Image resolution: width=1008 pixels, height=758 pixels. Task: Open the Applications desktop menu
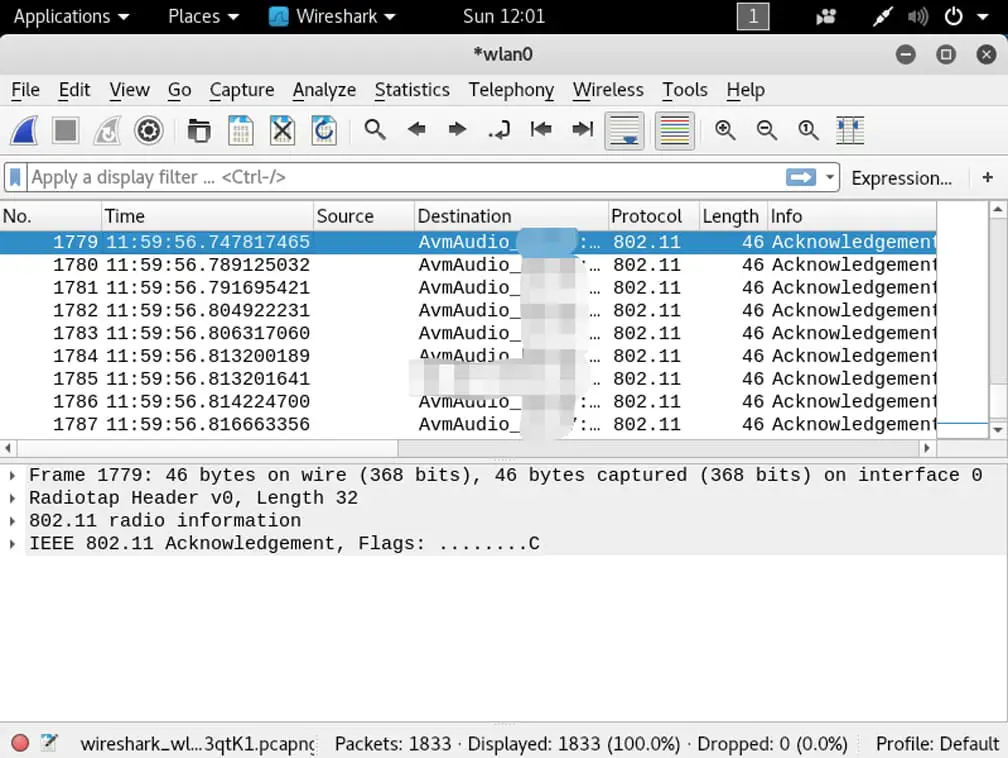(x=71, y=16)
